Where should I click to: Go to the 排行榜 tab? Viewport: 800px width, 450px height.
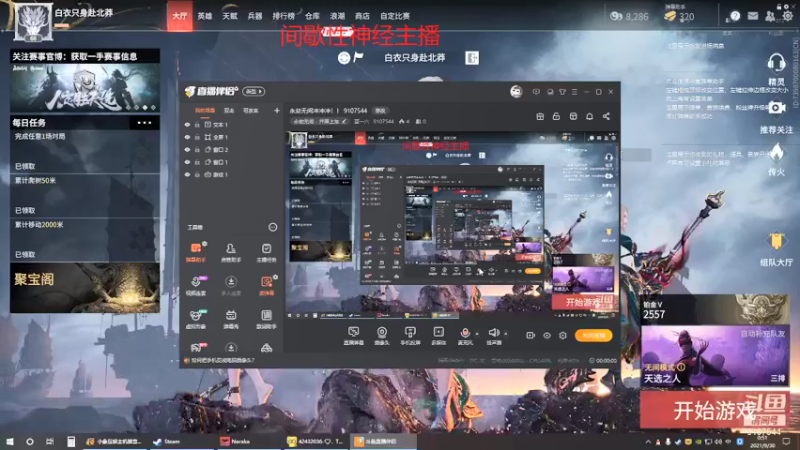pos(283,16)
